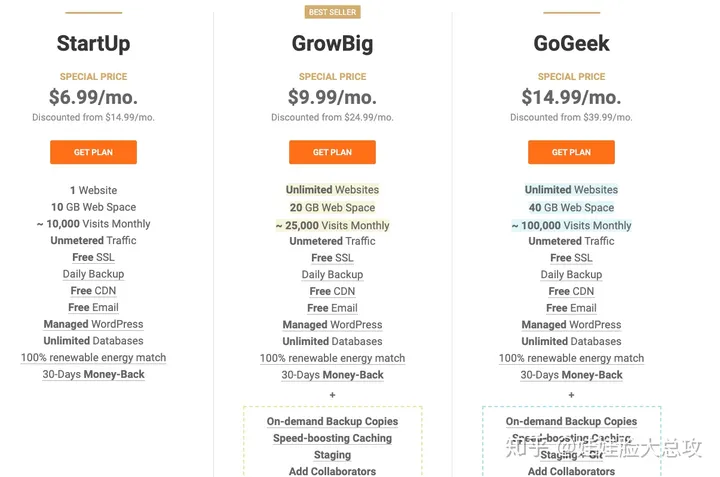720x477 pixels.
Task: Click GET PLAN under StartUp
Action: point(93,152)
